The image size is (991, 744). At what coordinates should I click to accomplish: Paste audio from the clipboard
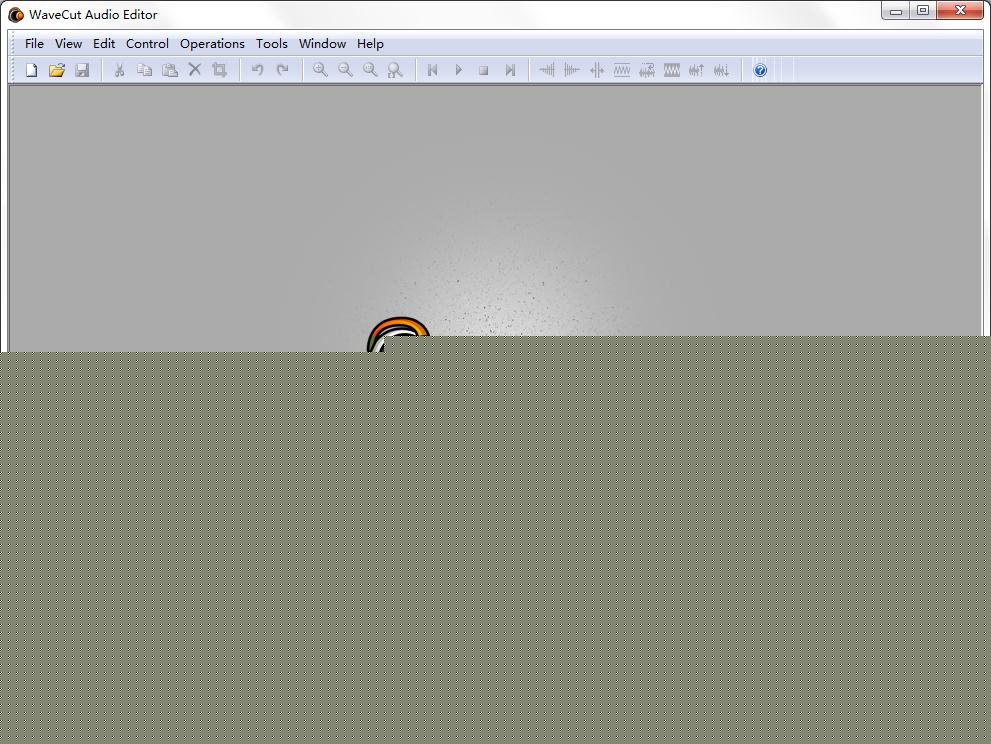[170, 70]
